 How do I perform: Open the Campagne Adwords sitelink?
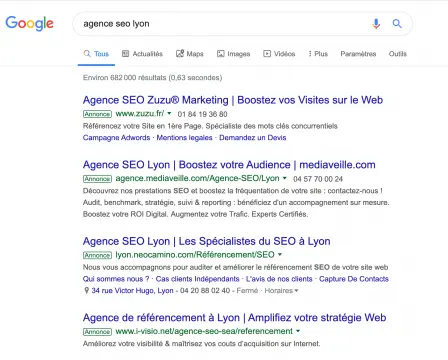[116, 138]
